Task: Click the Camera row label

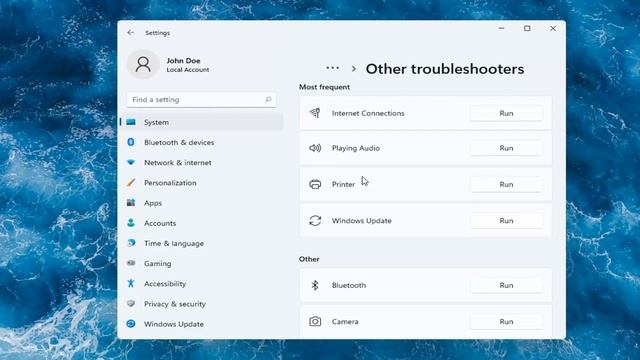Action: click(x=345, y=321)
